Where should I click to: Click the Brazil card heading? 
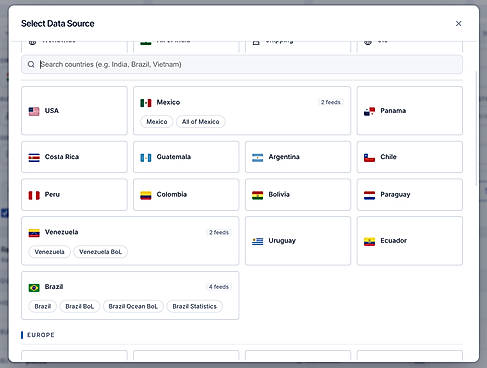54,287
